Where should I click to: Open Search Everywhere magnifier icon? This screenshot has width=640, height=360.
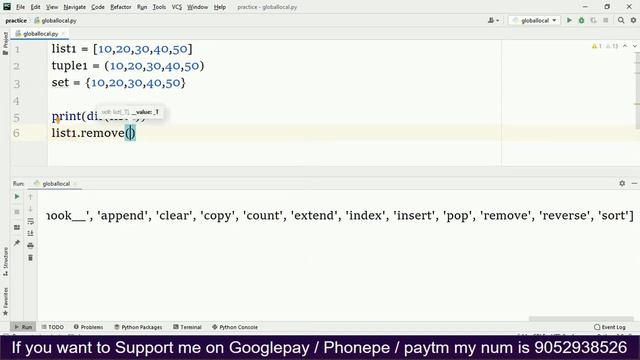point(621,20)
